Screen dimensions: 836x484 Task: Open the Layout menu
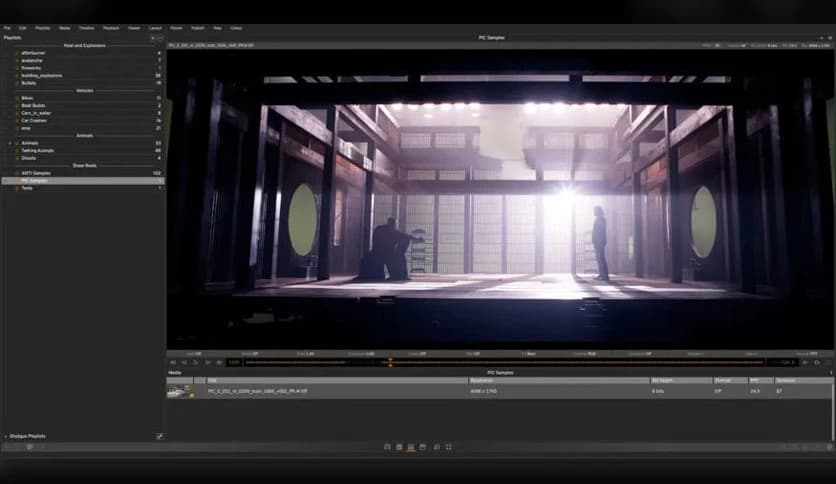[x=155, y=28]
